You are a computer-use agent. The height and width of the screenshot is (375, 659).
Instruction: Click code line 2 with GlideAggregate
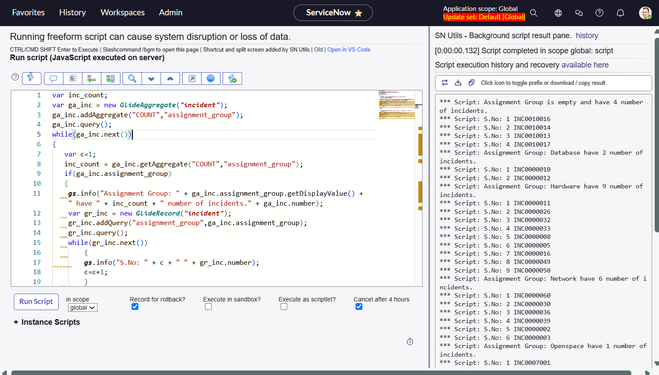point(140,105)
